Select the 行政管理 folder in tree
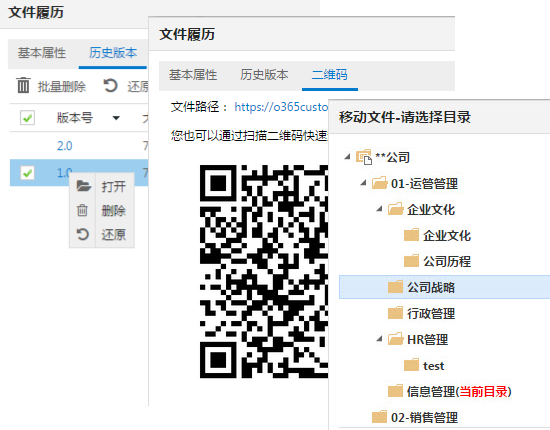Image resolution: width=550 pixels, height=430 pixels. (x=431, y=313)
